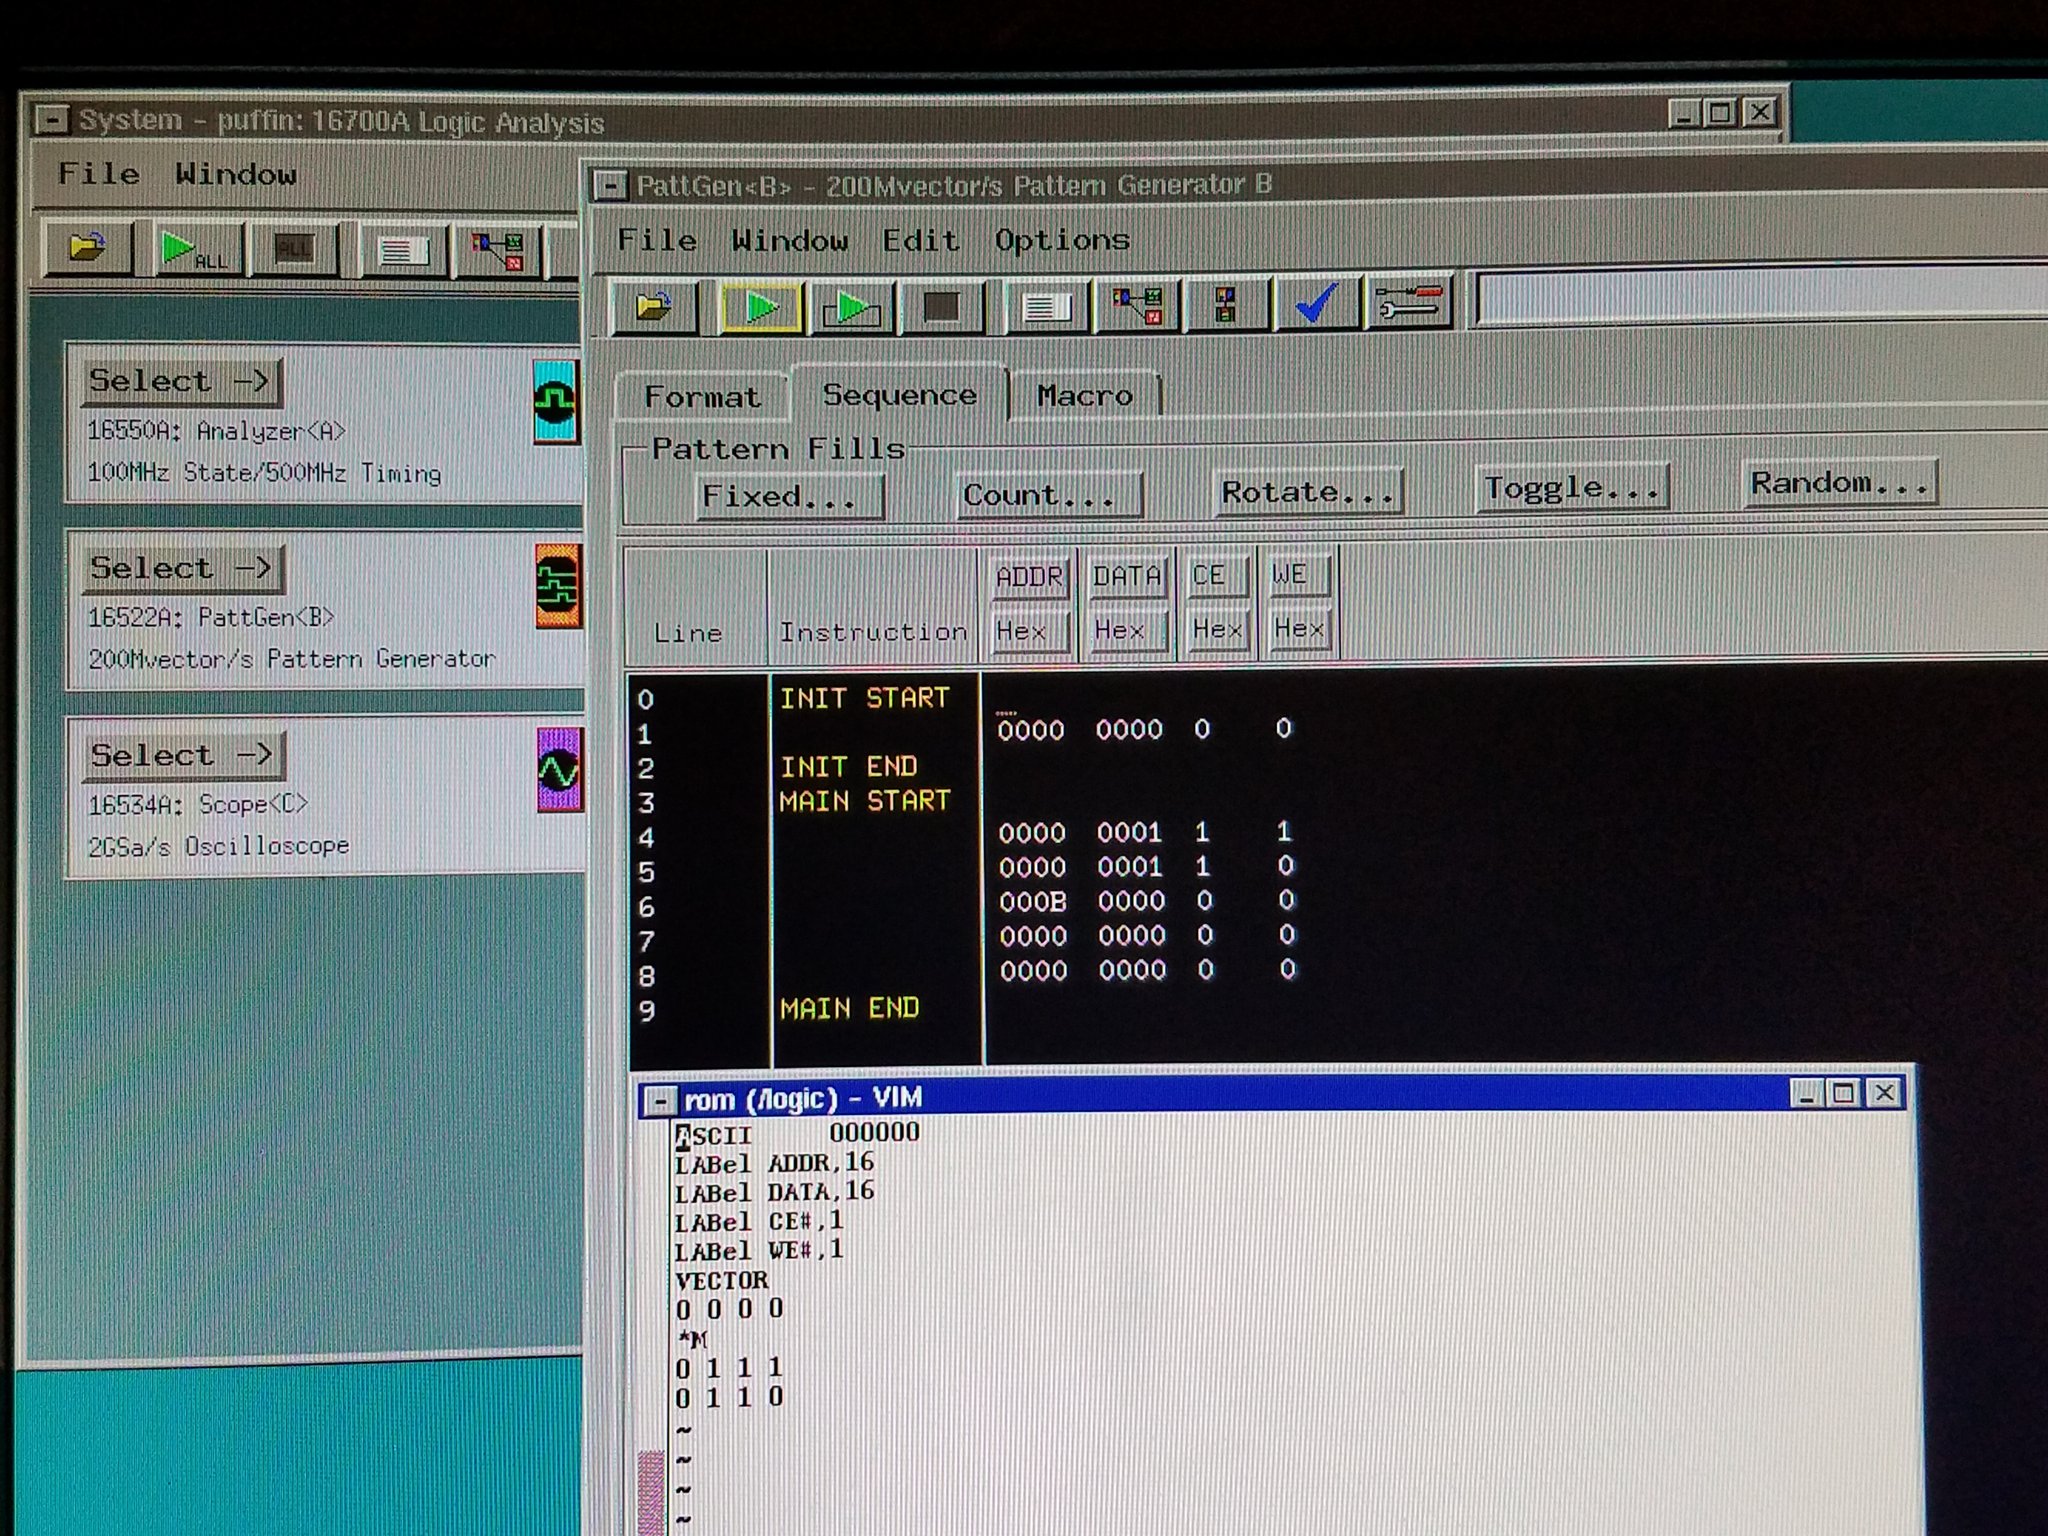Screen dimensions: 2048x1536
Task: Click Select button for 16550A Analyzer<A>
Action: click(x=180, y=381)
